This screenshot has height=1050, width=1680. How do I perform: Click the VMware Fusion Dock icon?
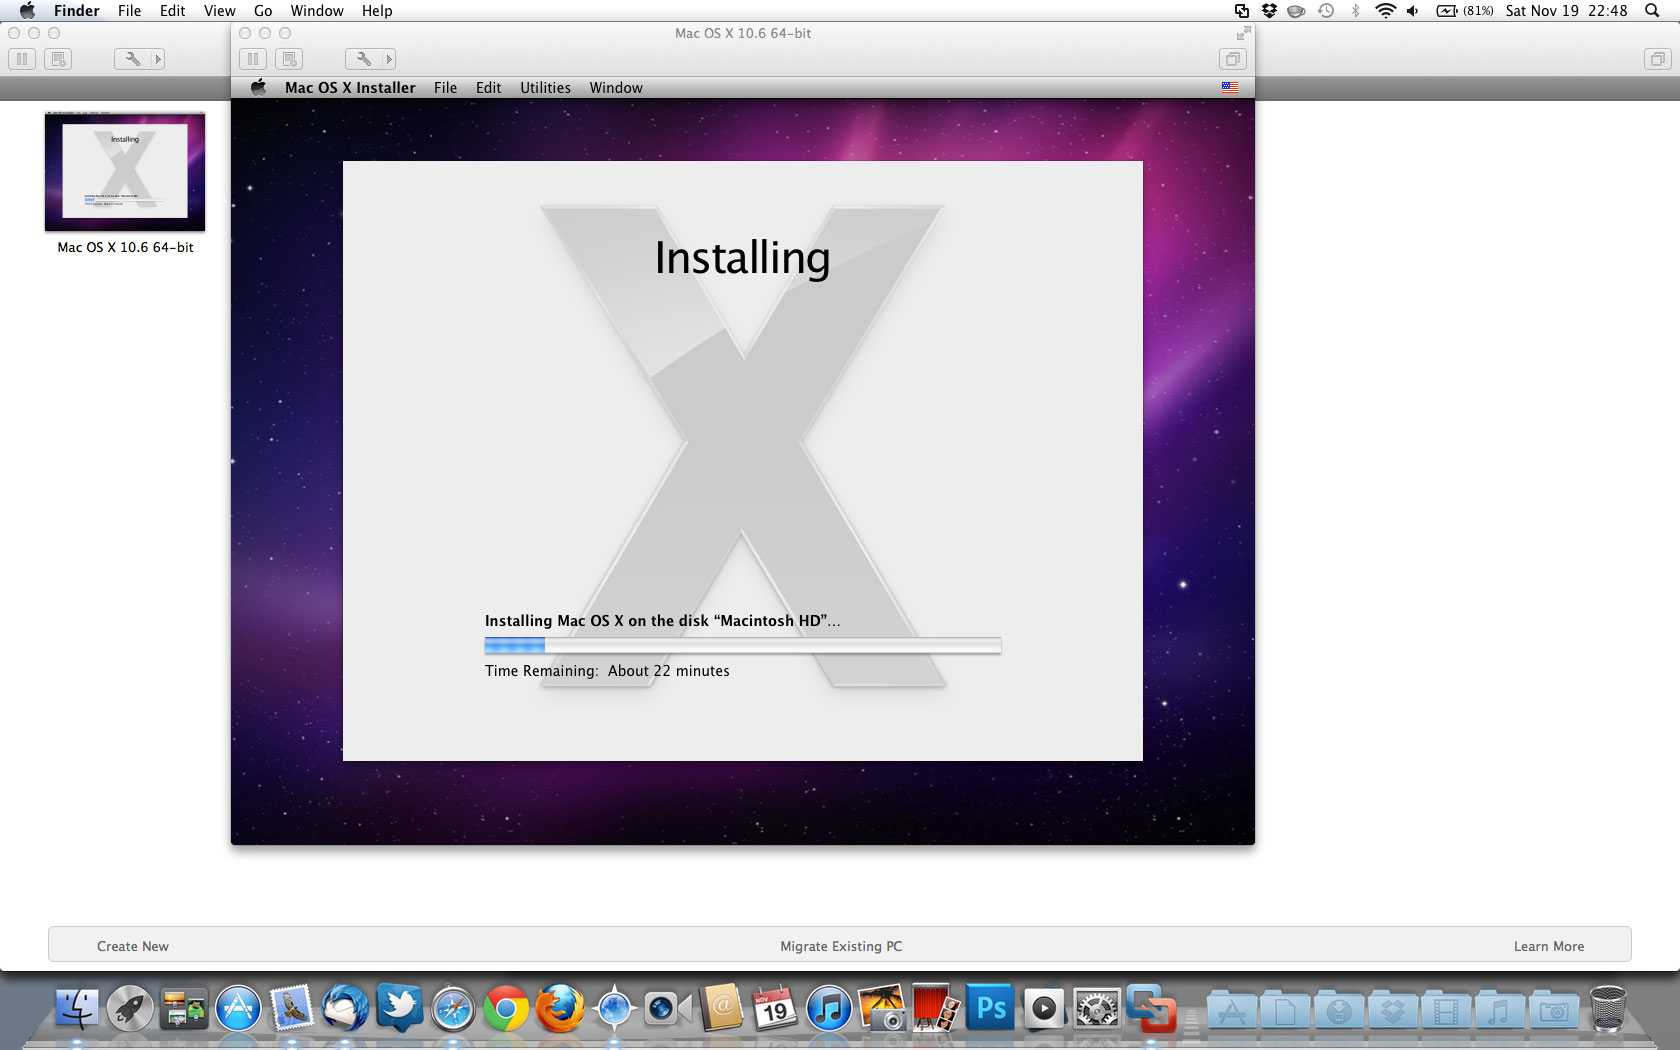coord(1151,1008)
